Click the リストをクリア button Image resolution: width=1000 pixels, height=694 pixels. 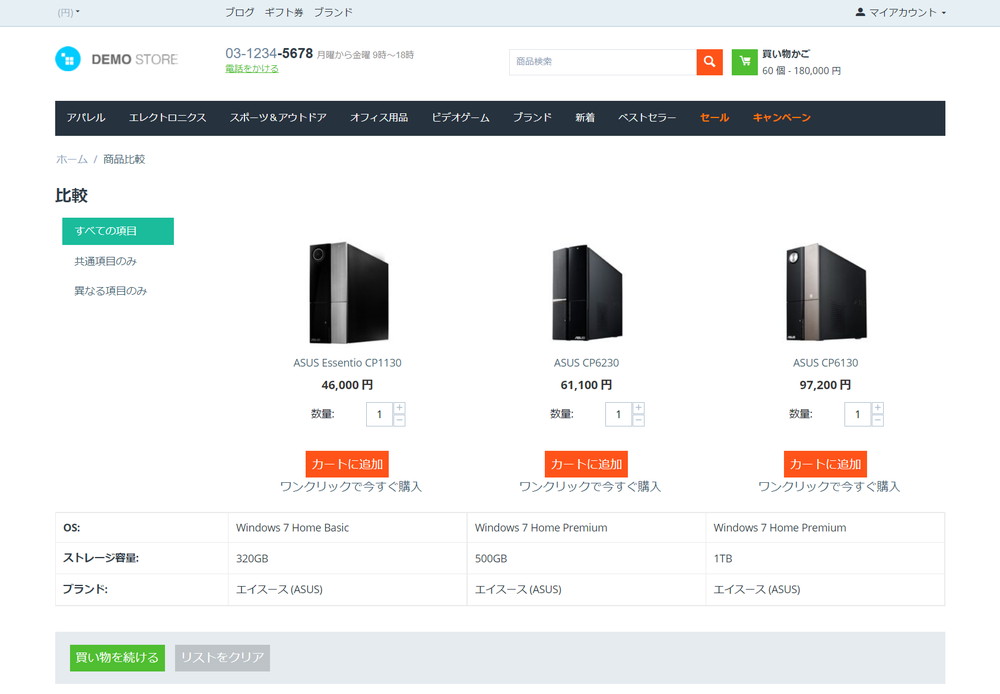coord(222,658)
